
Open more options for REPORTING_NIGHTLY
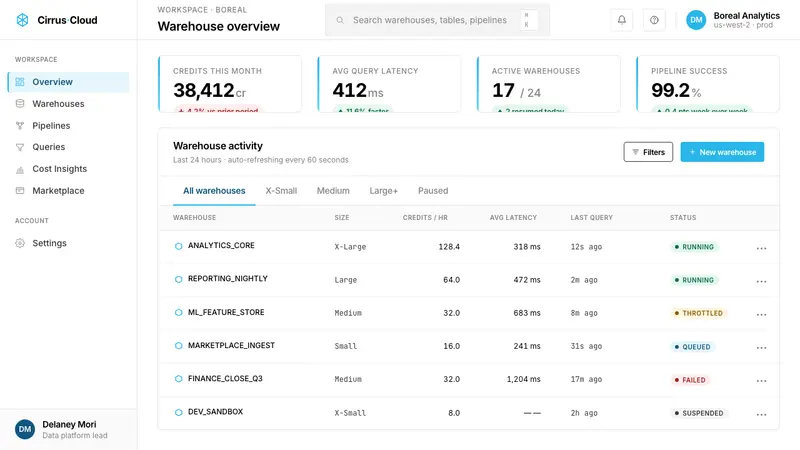pos(761,281)
